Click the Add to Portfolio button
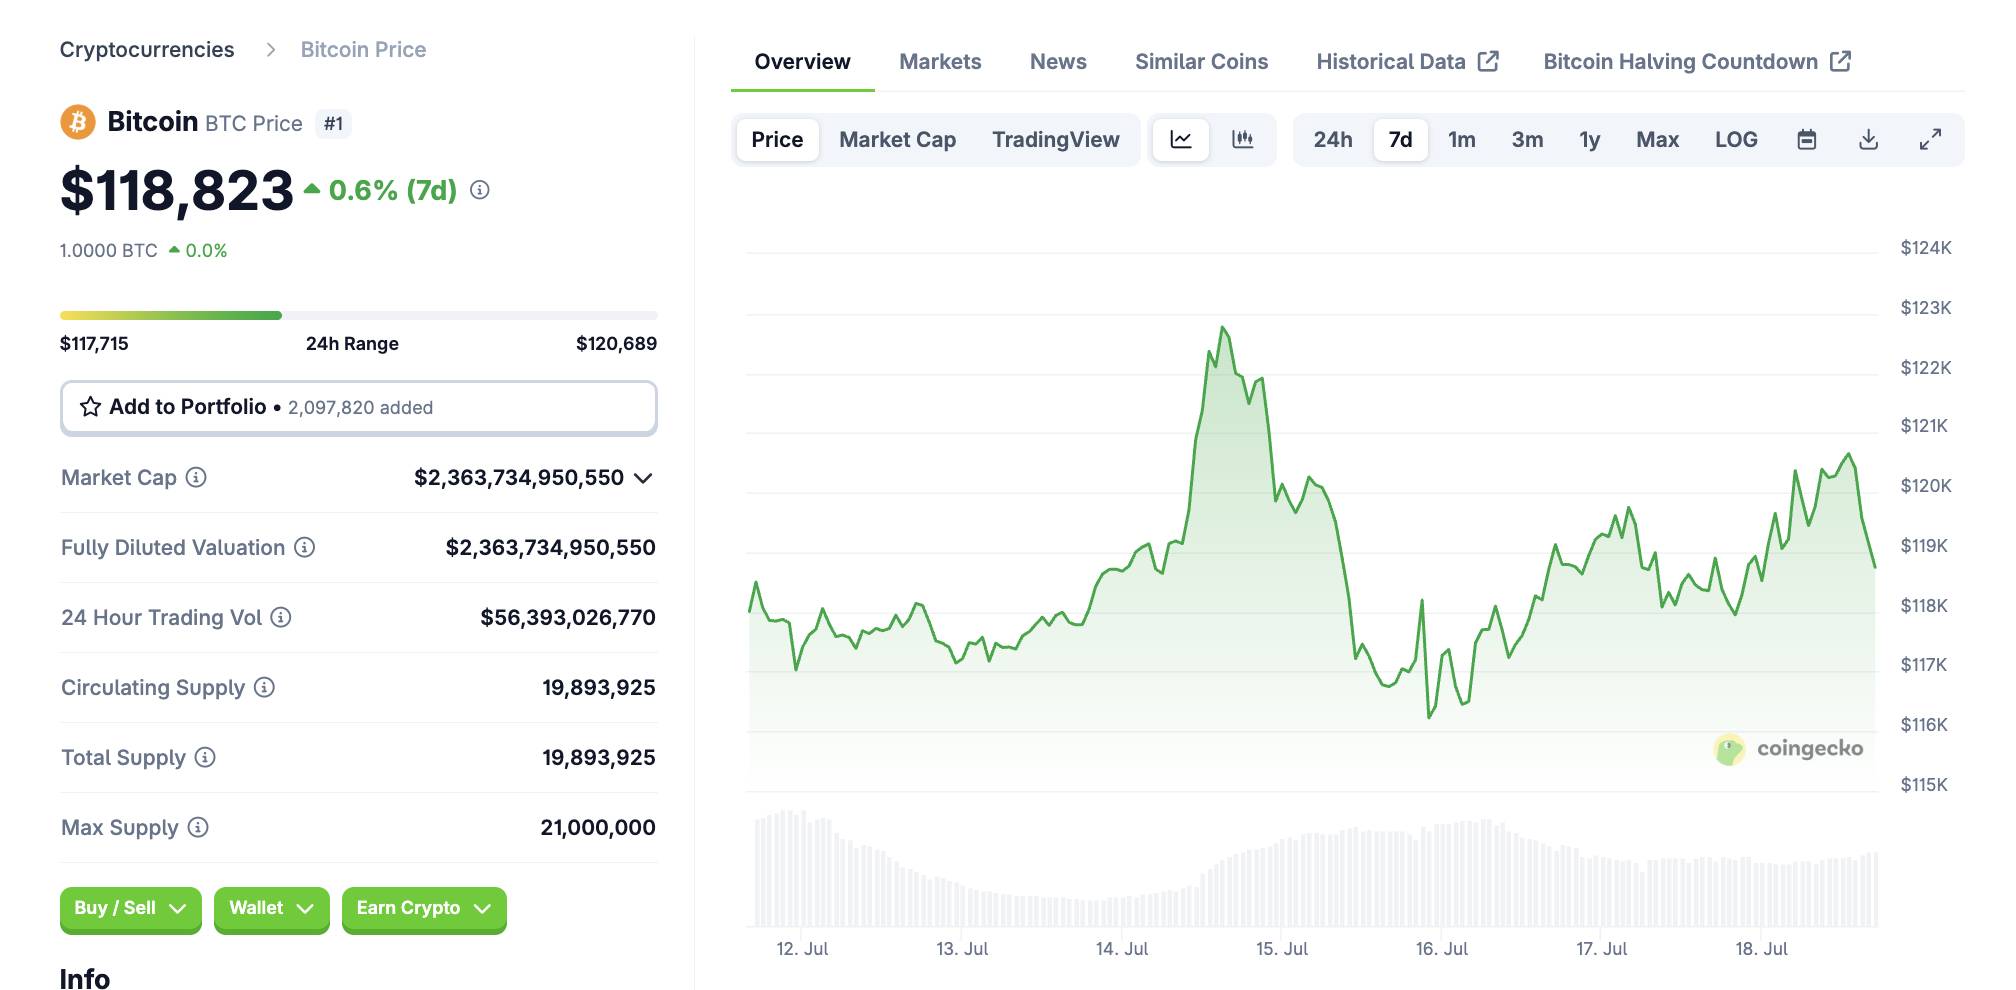The width and height of the screenshot is (2016, 990). [358, 407]
